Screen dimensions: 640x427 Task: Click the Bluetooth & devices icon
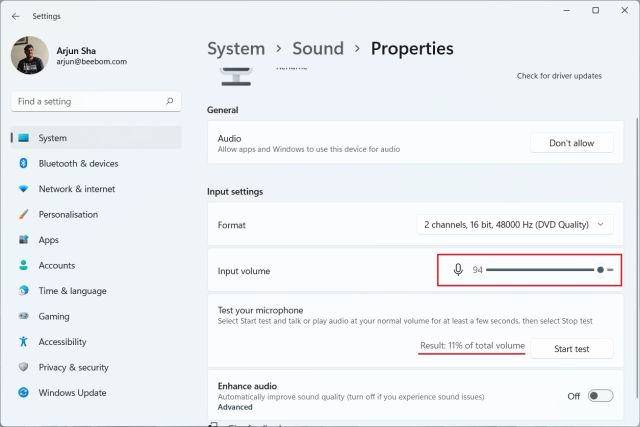tap(23, 163)
